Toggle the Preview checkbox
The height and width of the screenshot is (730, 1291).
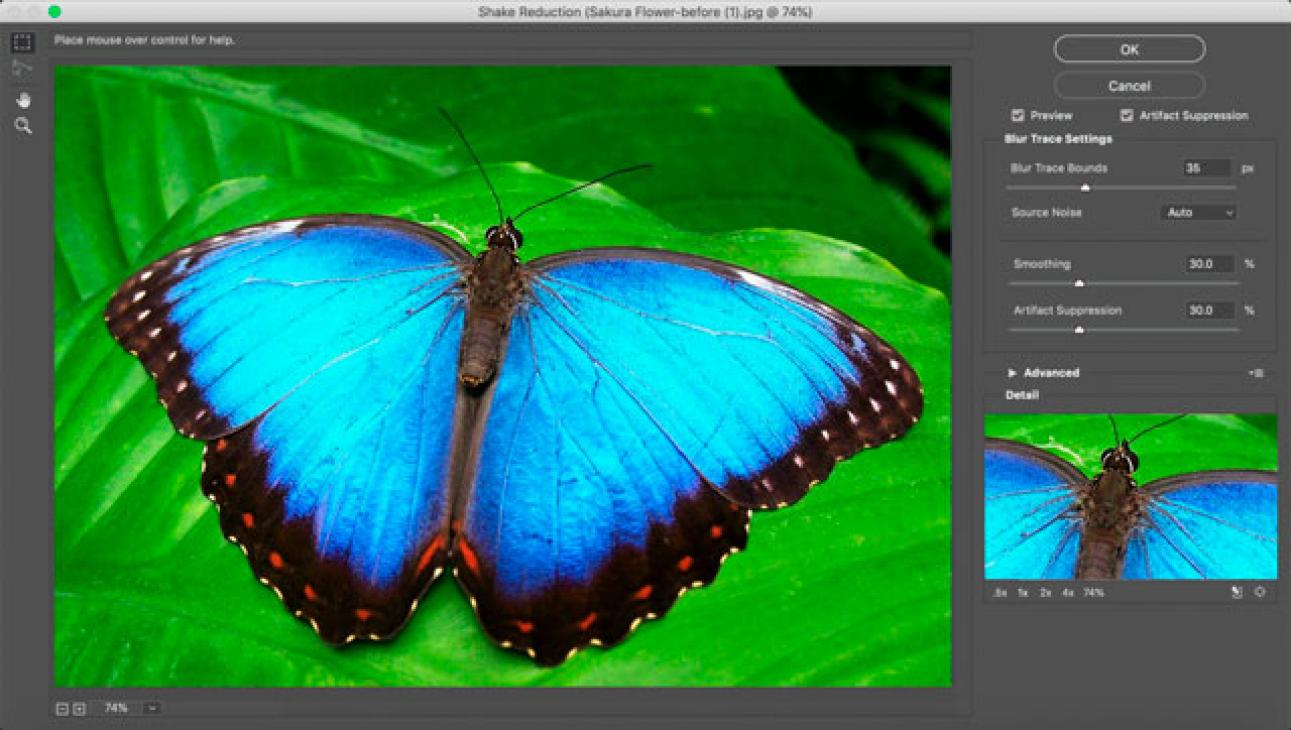tap(1018, 116)
